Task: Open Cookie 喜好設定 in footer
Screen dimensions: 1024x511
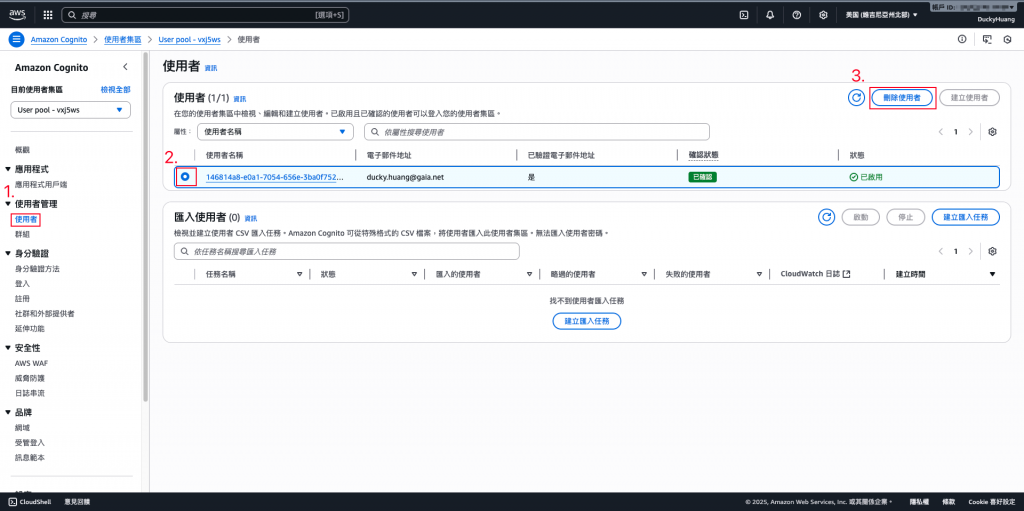Action: pyautogui.click(x=991, y=502)
